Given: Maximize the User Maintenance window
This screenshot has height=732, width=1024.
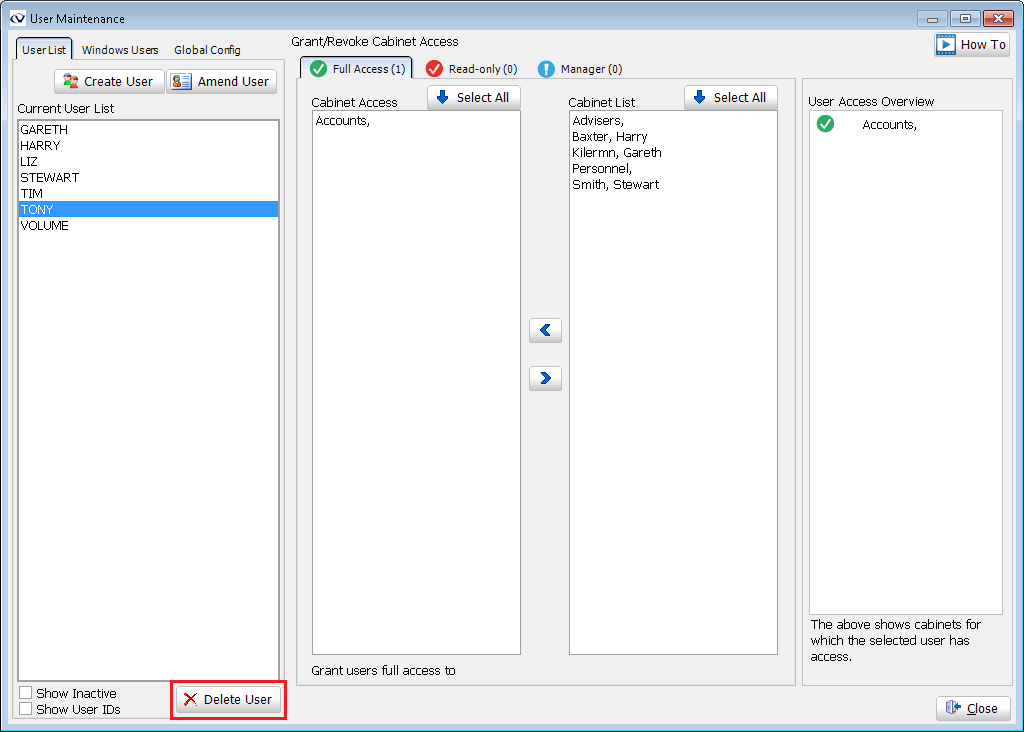Looking at the screenshot, I should 965,19.
